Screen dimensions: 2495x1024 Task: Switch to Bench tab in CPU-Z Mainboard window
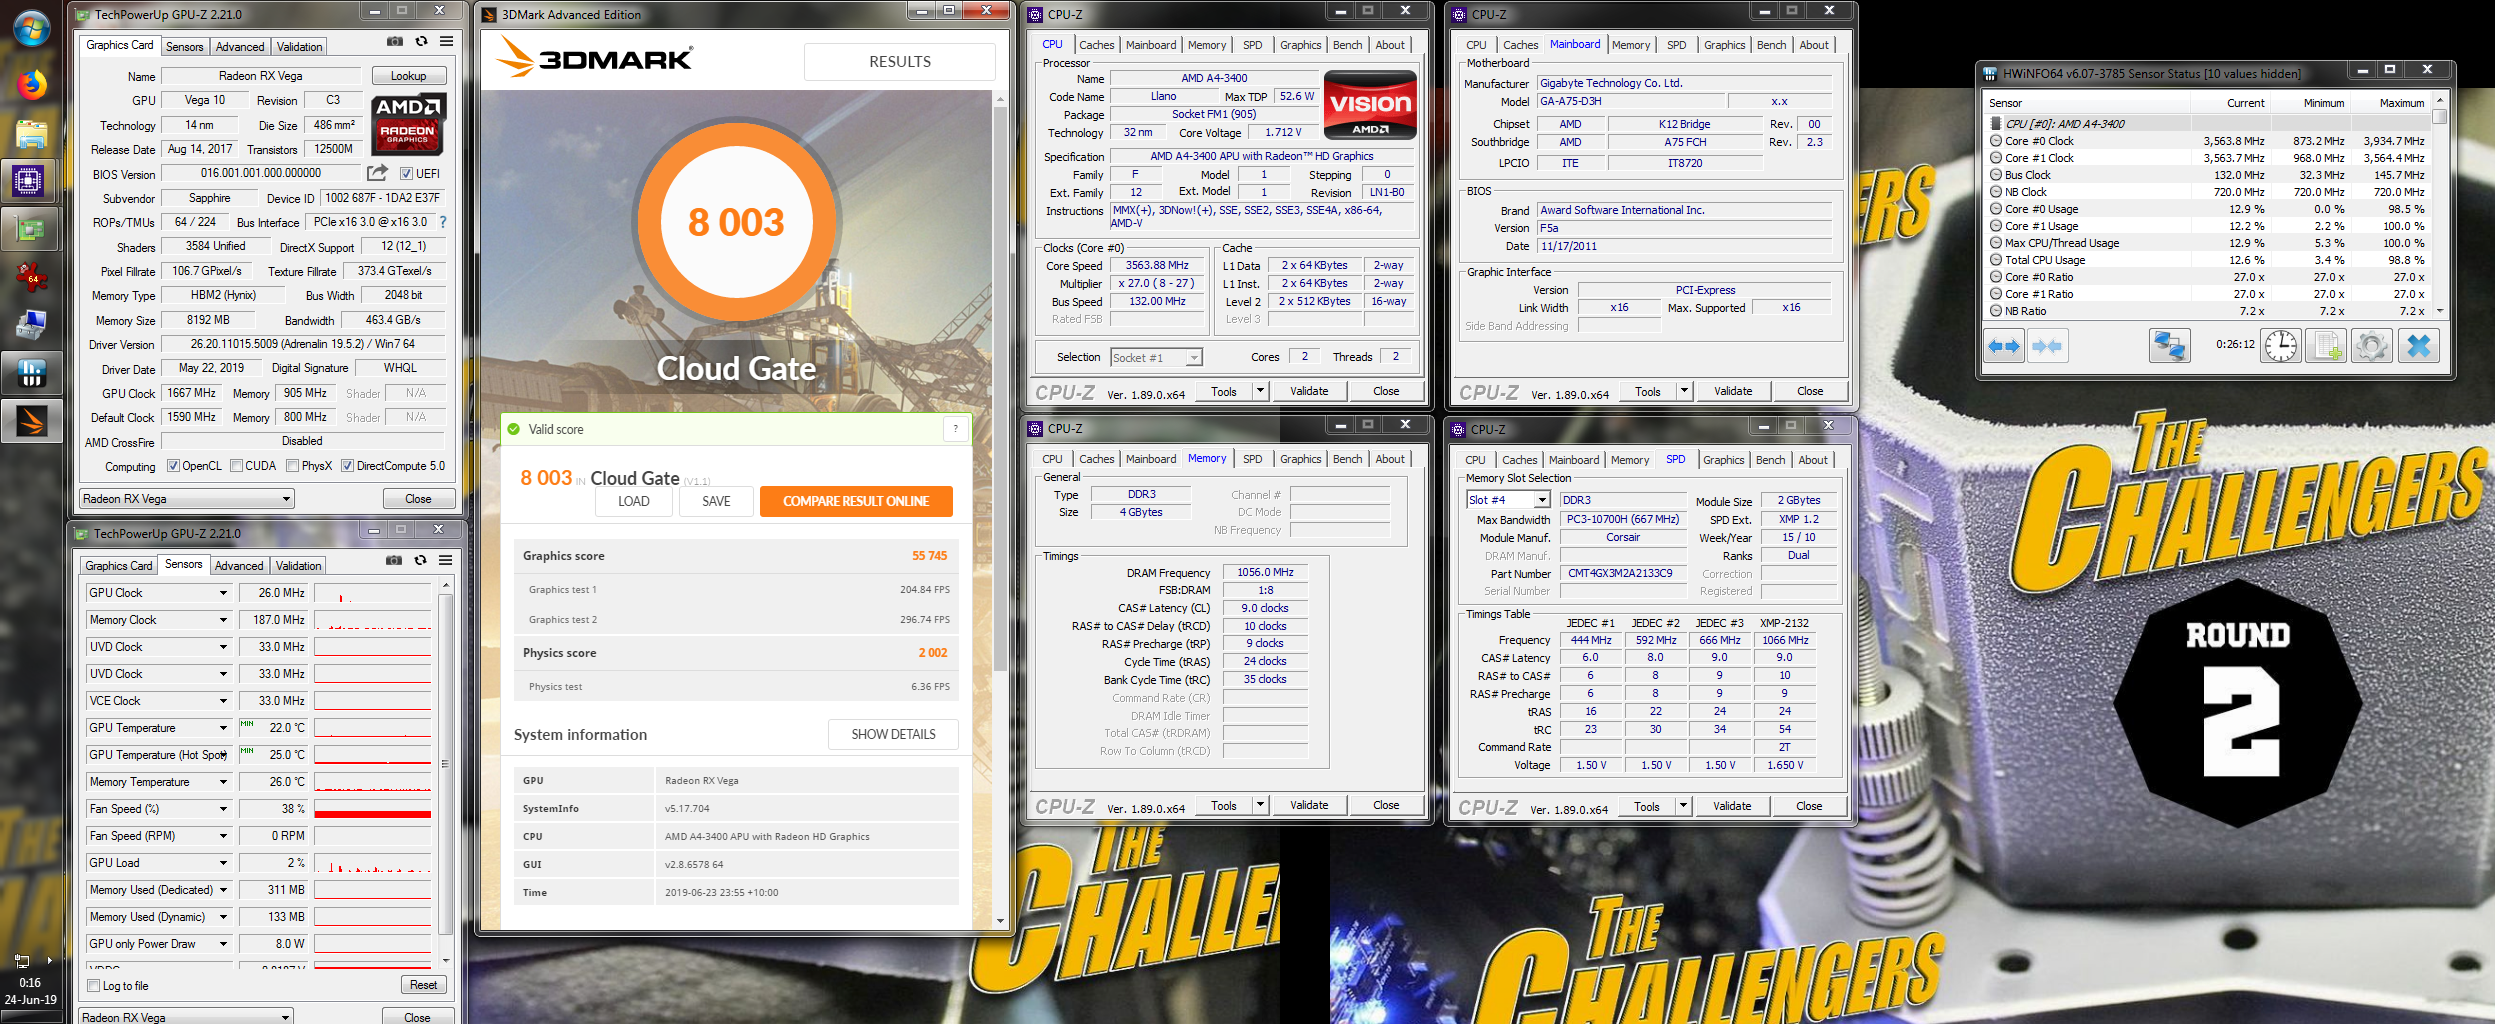1771,45
